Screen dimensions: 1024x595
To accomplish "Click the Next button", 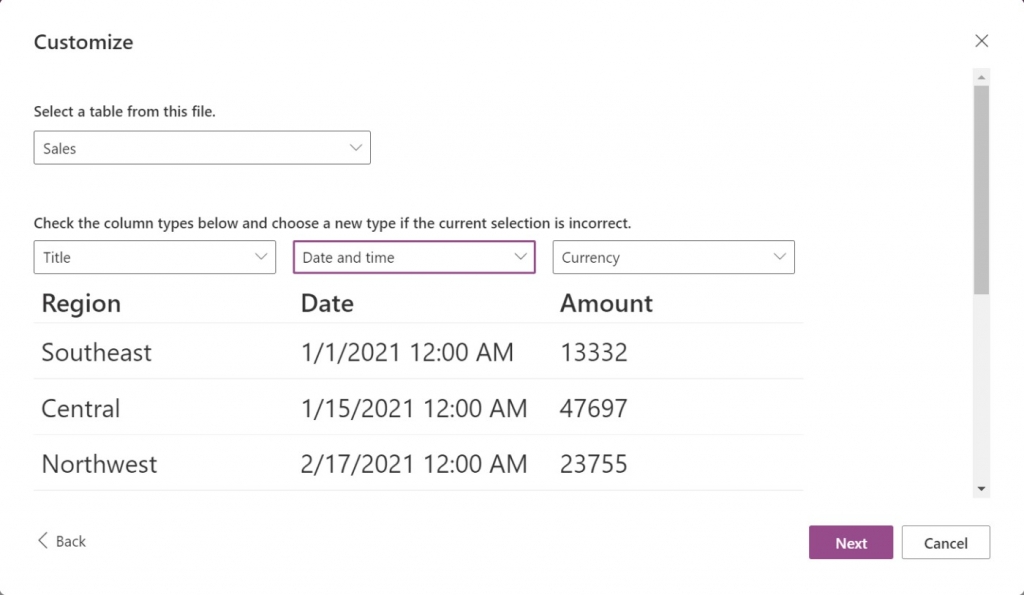I will click(850, 542).
